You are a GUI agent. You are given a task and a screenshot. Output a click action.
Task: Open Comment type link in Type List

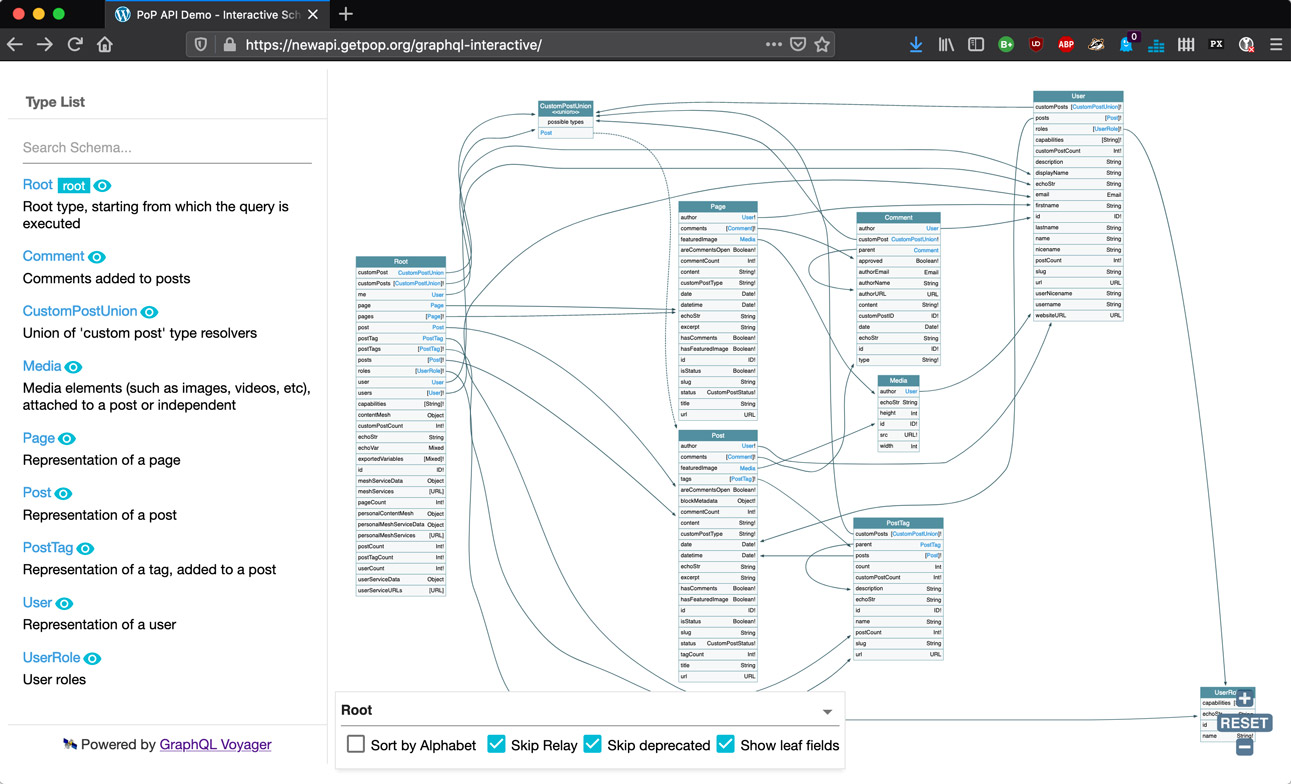tap(53, 256)
